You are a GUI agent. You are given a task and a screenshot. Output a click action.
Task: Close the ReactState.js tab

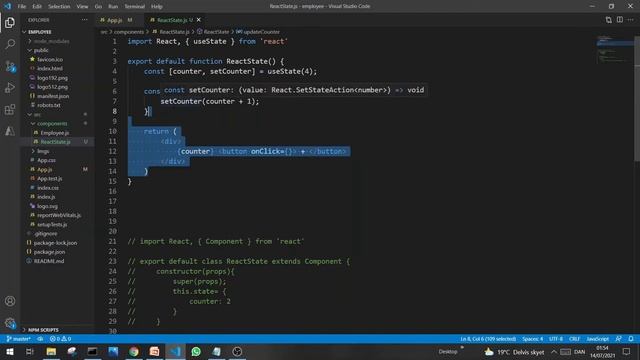pyautogui.click(x=199, y=20)
